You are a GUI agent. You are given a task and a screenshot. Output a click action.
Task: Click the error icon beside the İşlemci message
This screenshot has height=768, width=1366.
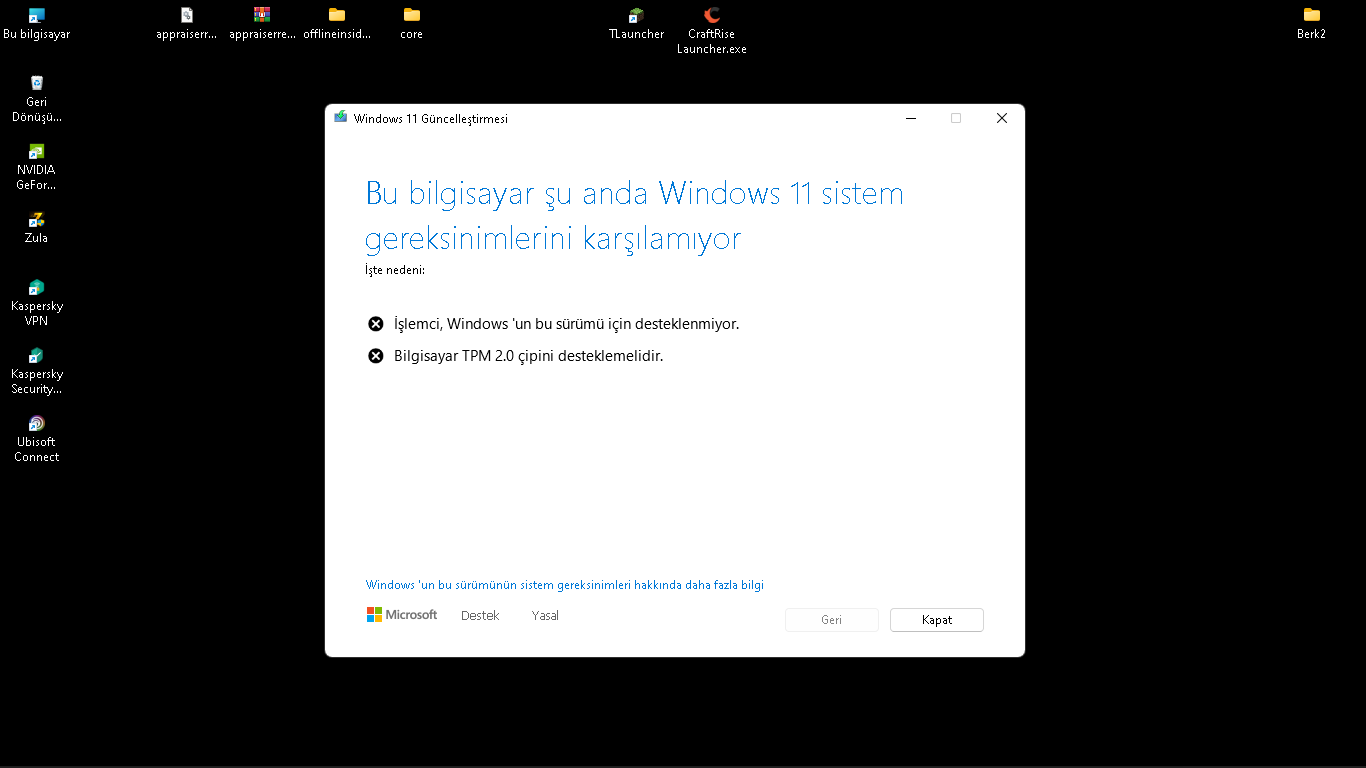(376, 324)
